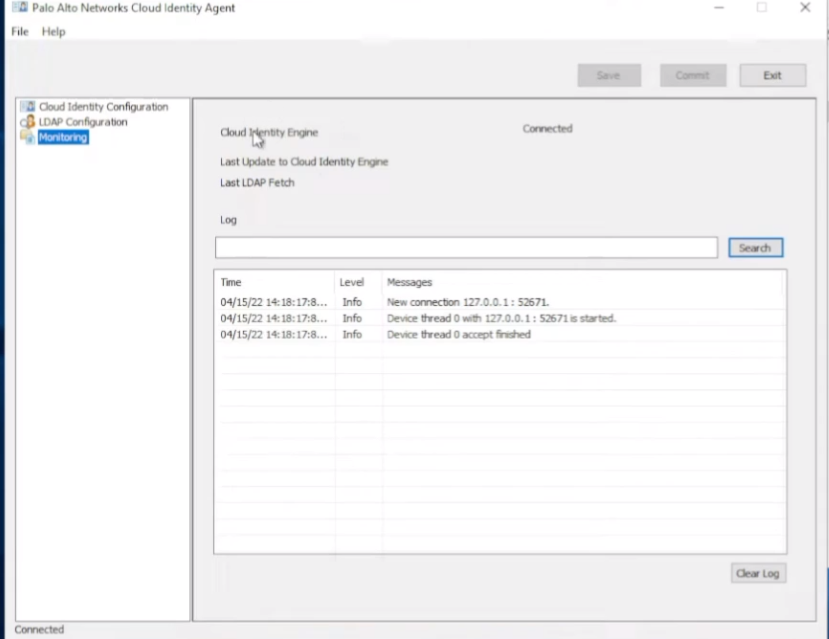The height and width of the screenshot is (639, 829).
Task: Click the 'Connected' text in the status bar
Action: tap(39, 629)
